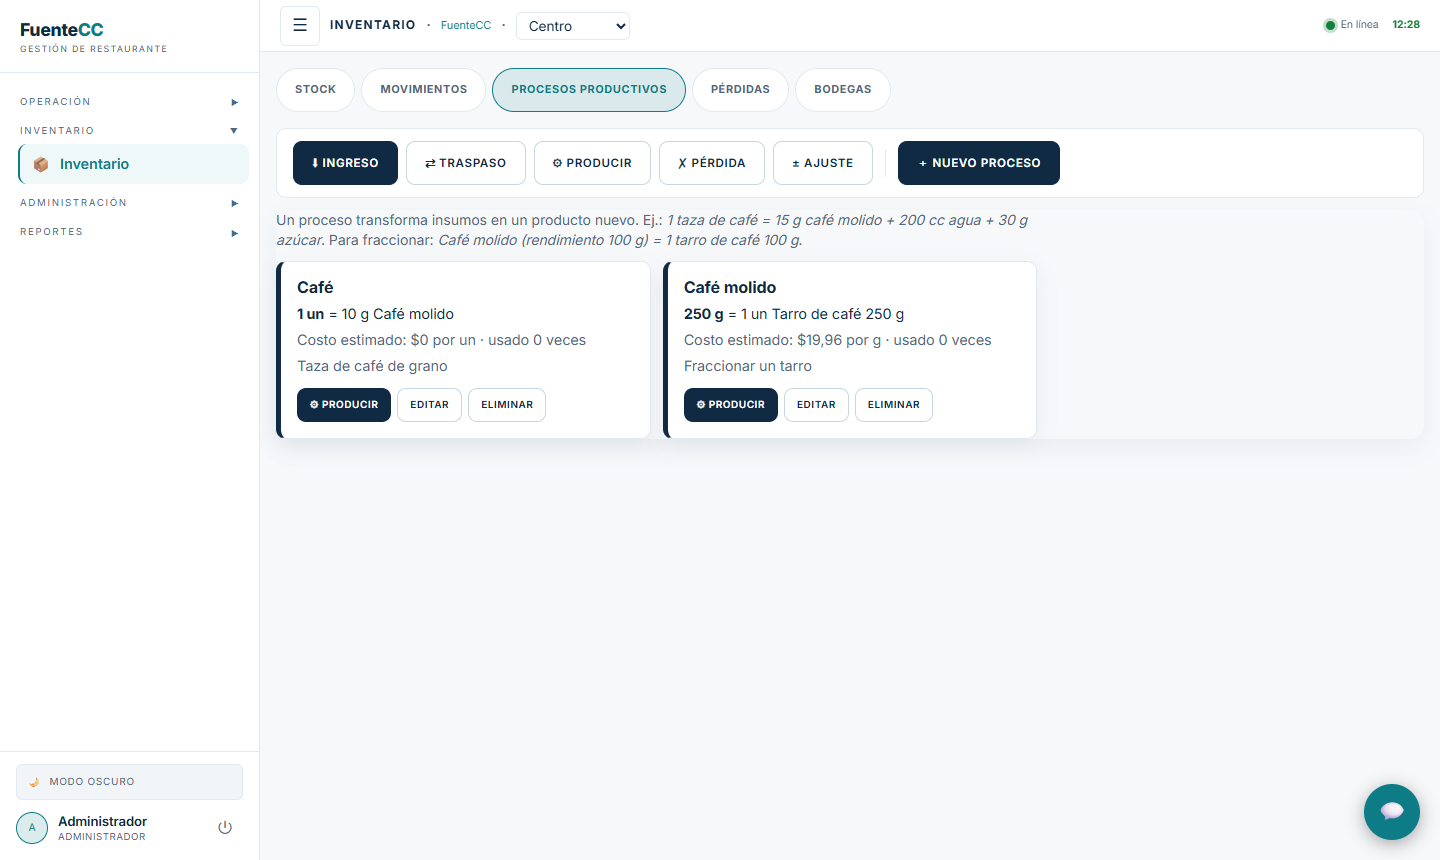The image size is (1440, 860).
Task: Edit the Café molido process
Action: pos(816,405)
